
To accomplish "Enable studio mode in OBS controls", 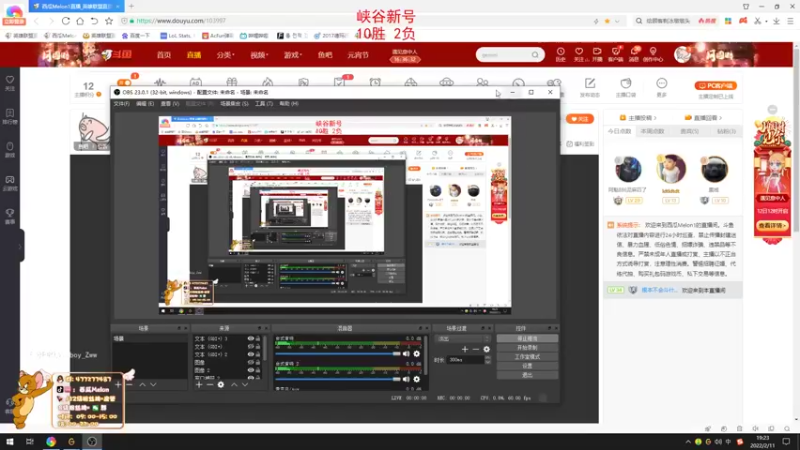I will (x=527, y=357).
